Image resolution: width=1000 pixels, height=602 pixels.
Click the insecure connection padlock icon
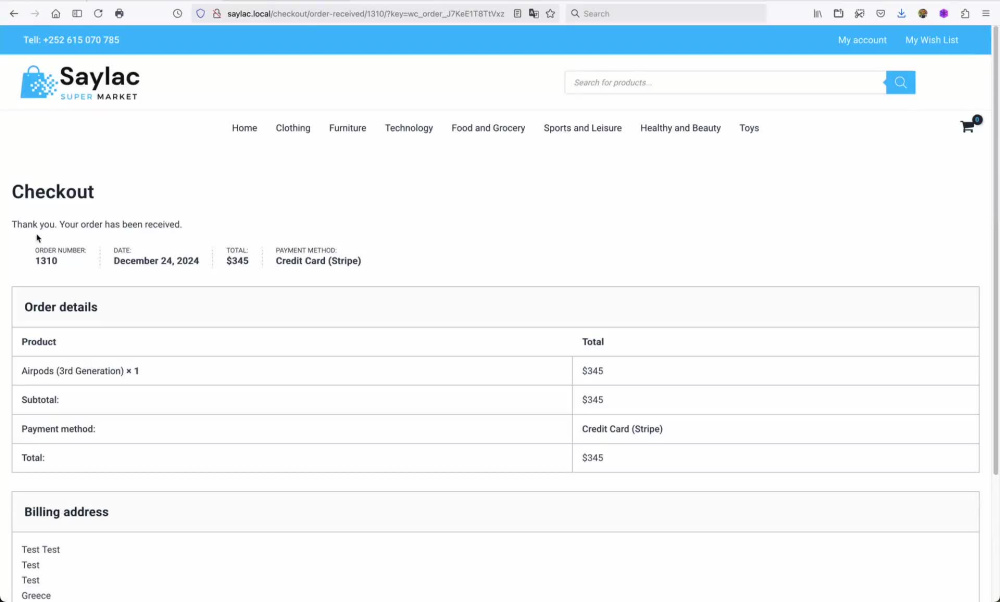tap(216, 13)
